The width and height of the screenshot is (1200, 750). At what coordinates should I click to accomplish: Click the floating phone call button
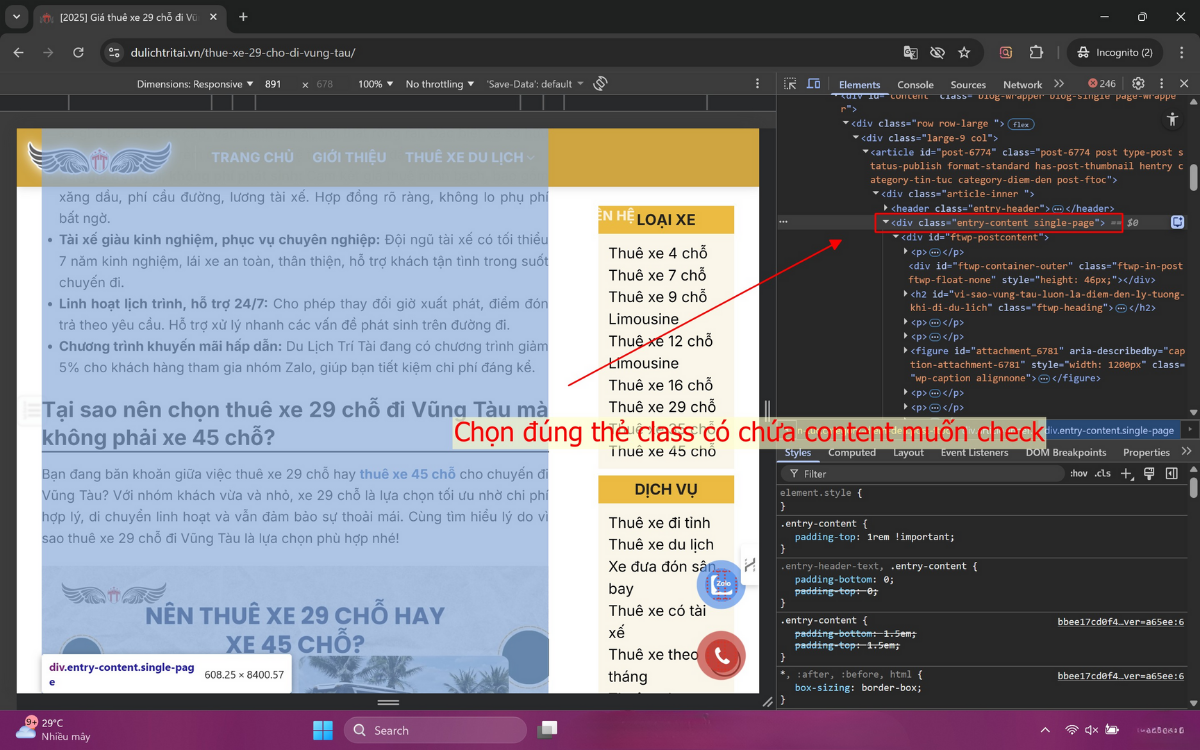pyautogui.click(x=721, y=656)
